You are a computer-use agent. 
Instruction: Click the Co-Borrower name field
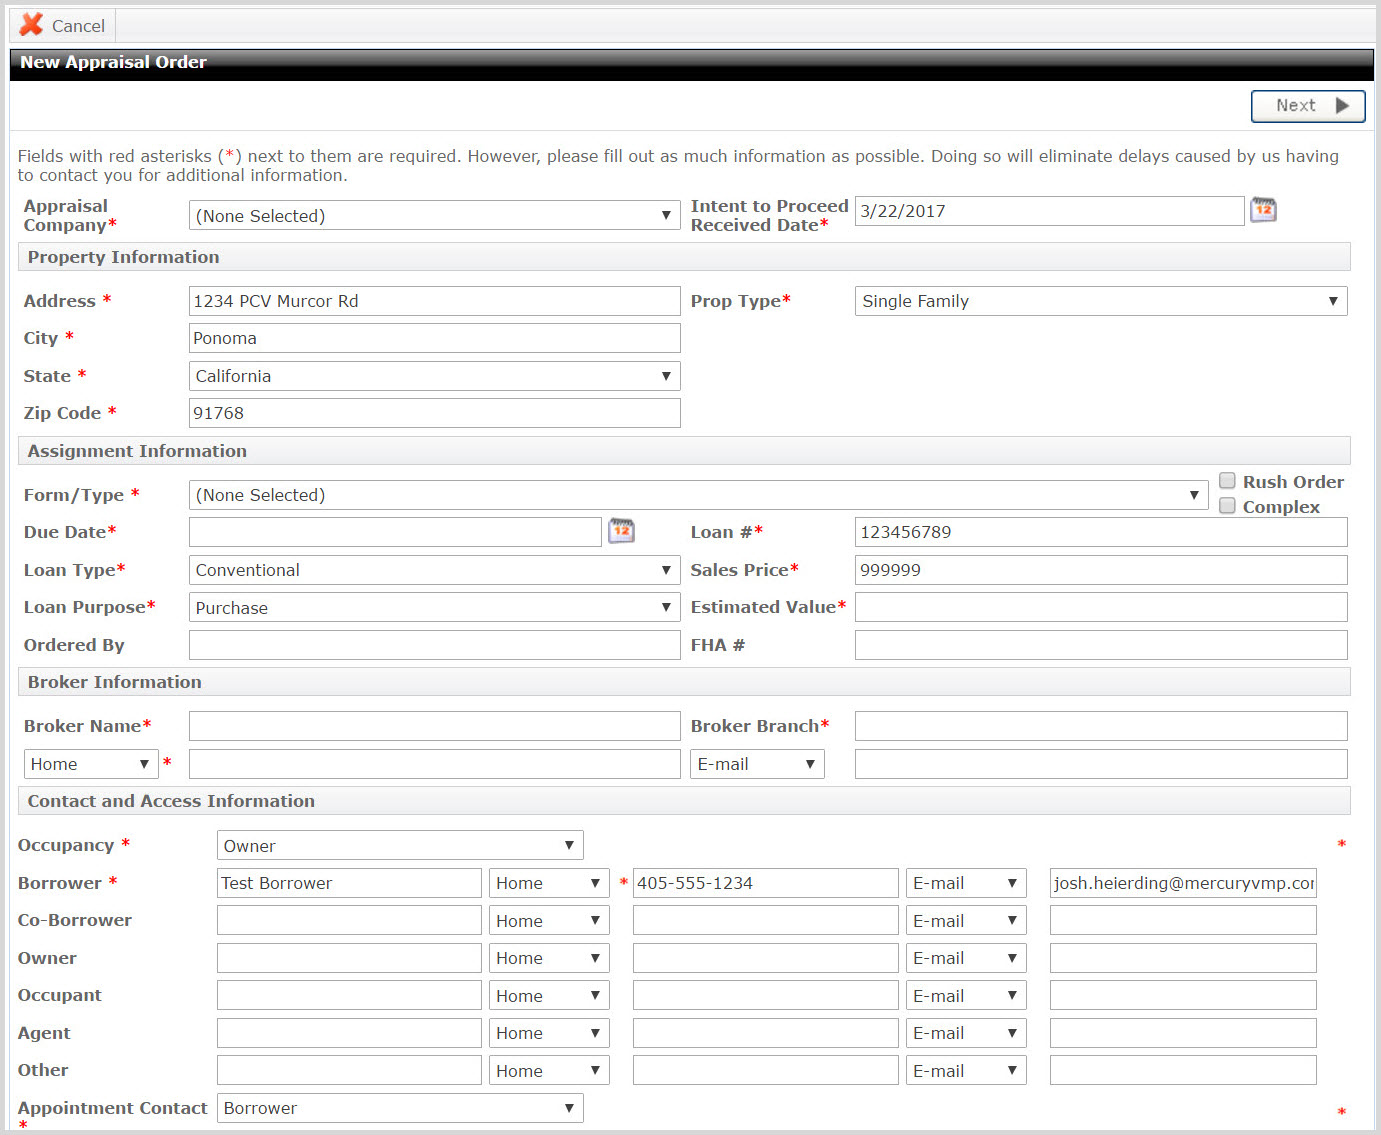click(x=349, y=920)
